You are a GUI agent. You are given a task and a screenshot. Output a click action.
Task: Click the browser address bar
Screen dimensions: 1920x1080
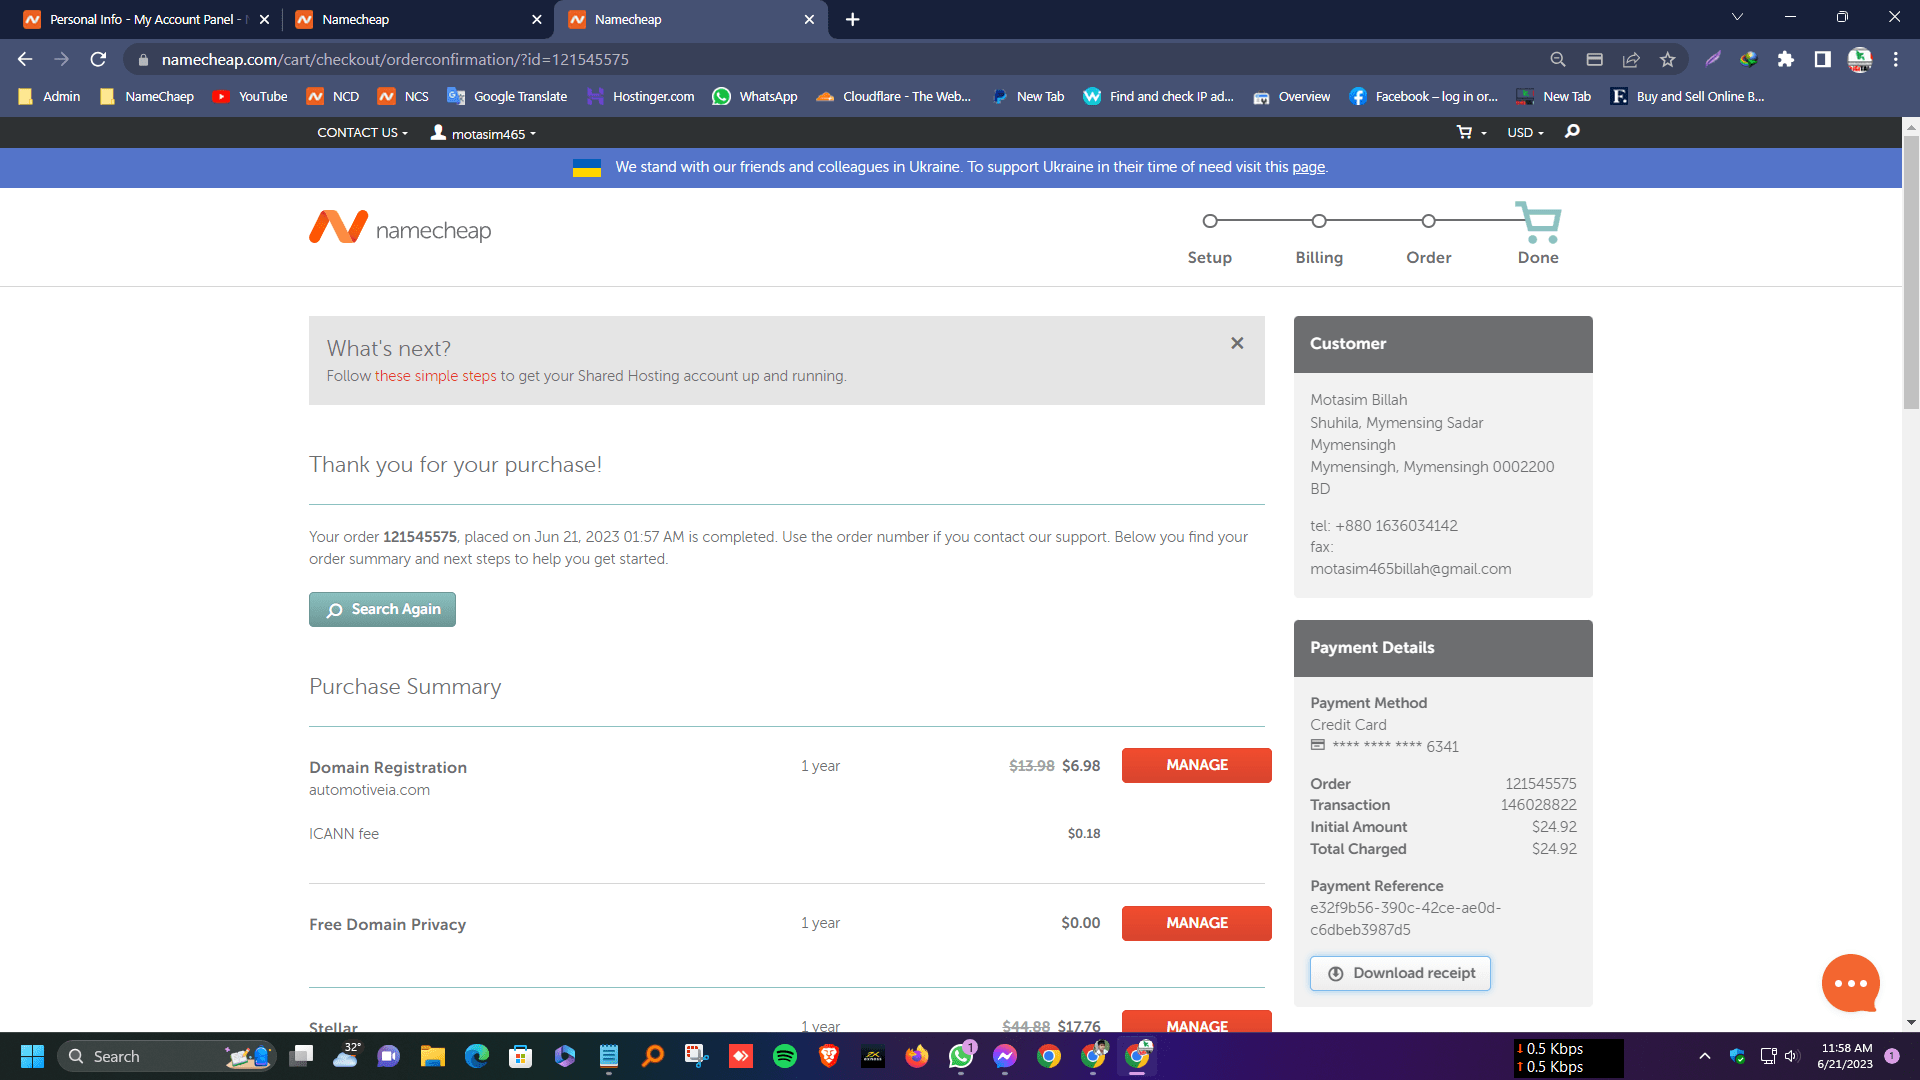840,59
